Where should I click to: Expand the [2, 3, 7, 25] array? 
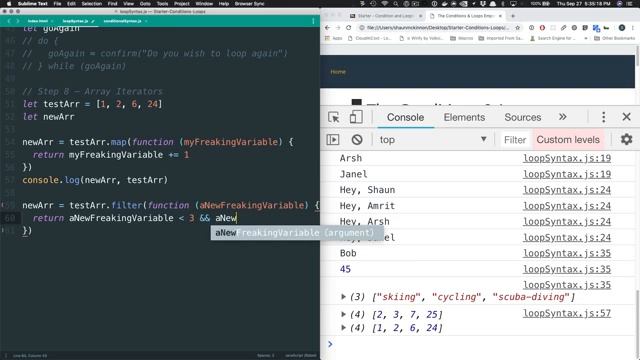tap(343, 314)
